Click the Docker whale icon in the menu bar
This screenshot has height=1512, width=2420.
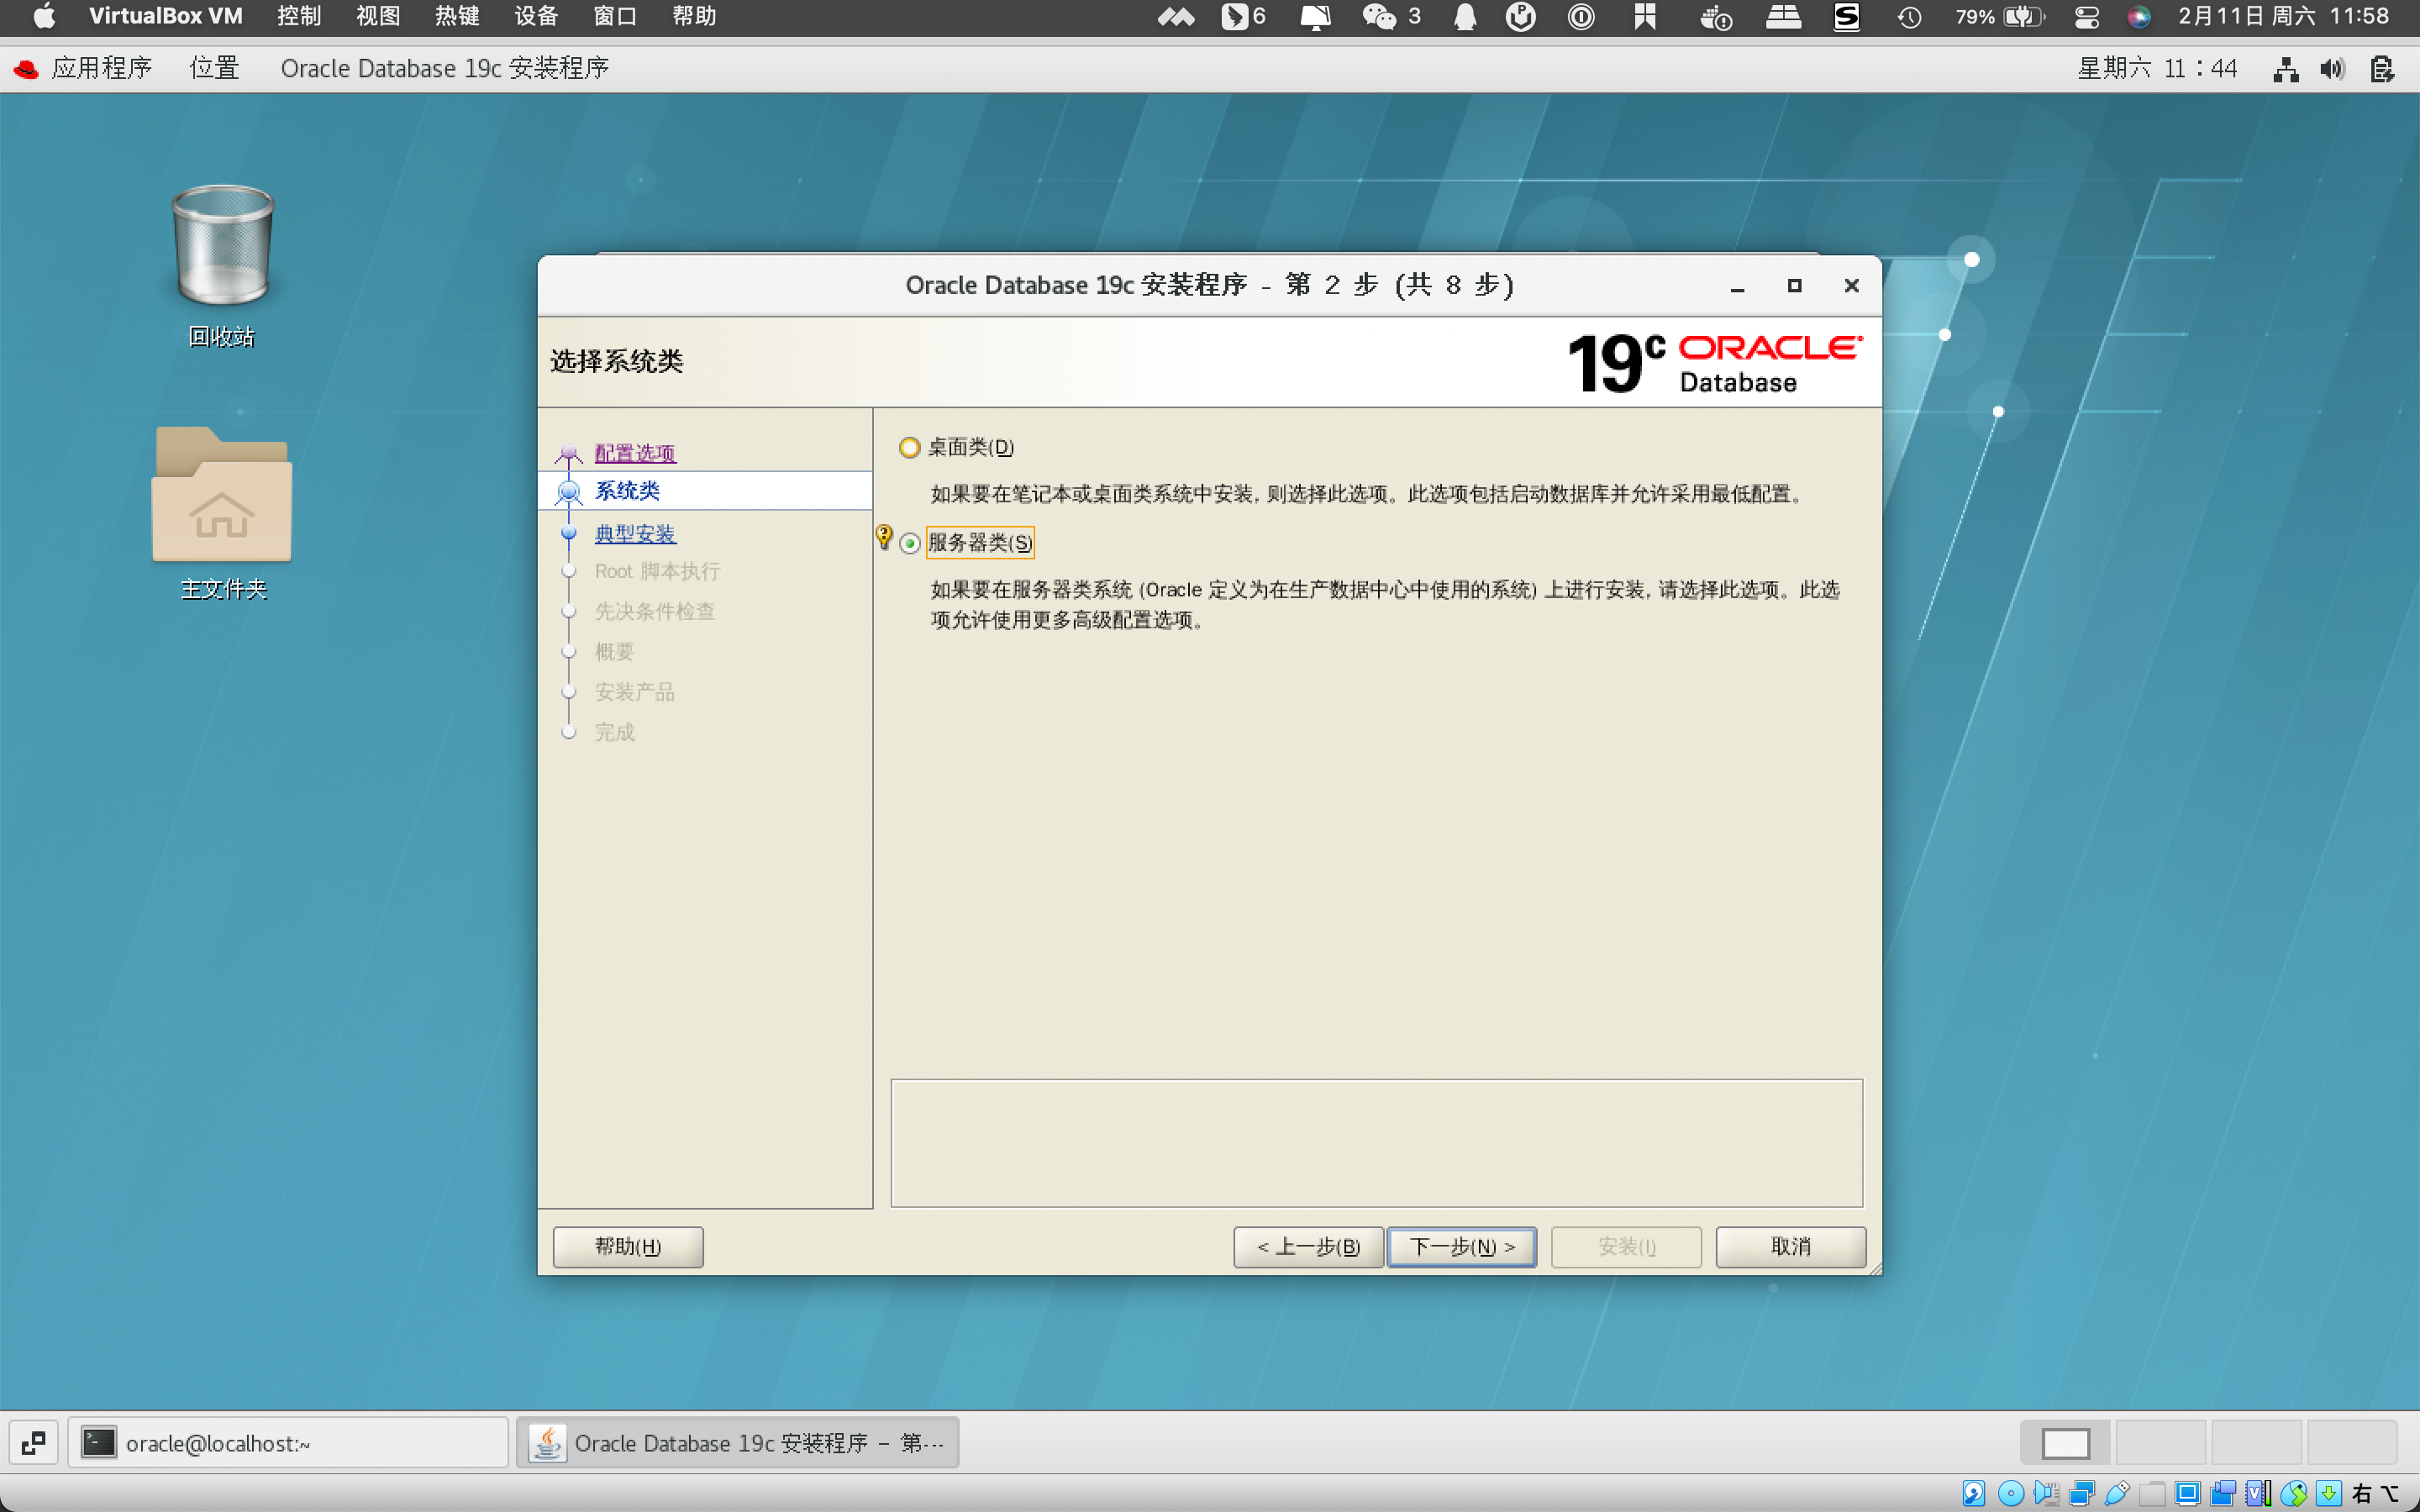pyautogui.click(x=1716, y=16)
